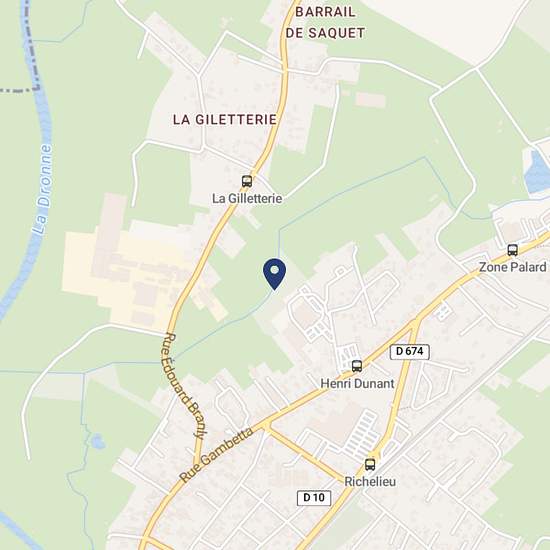This screenshot has width=550, height=550.
Task: Select the Zone Palard bus stop icon
Action: coord(512,250)
